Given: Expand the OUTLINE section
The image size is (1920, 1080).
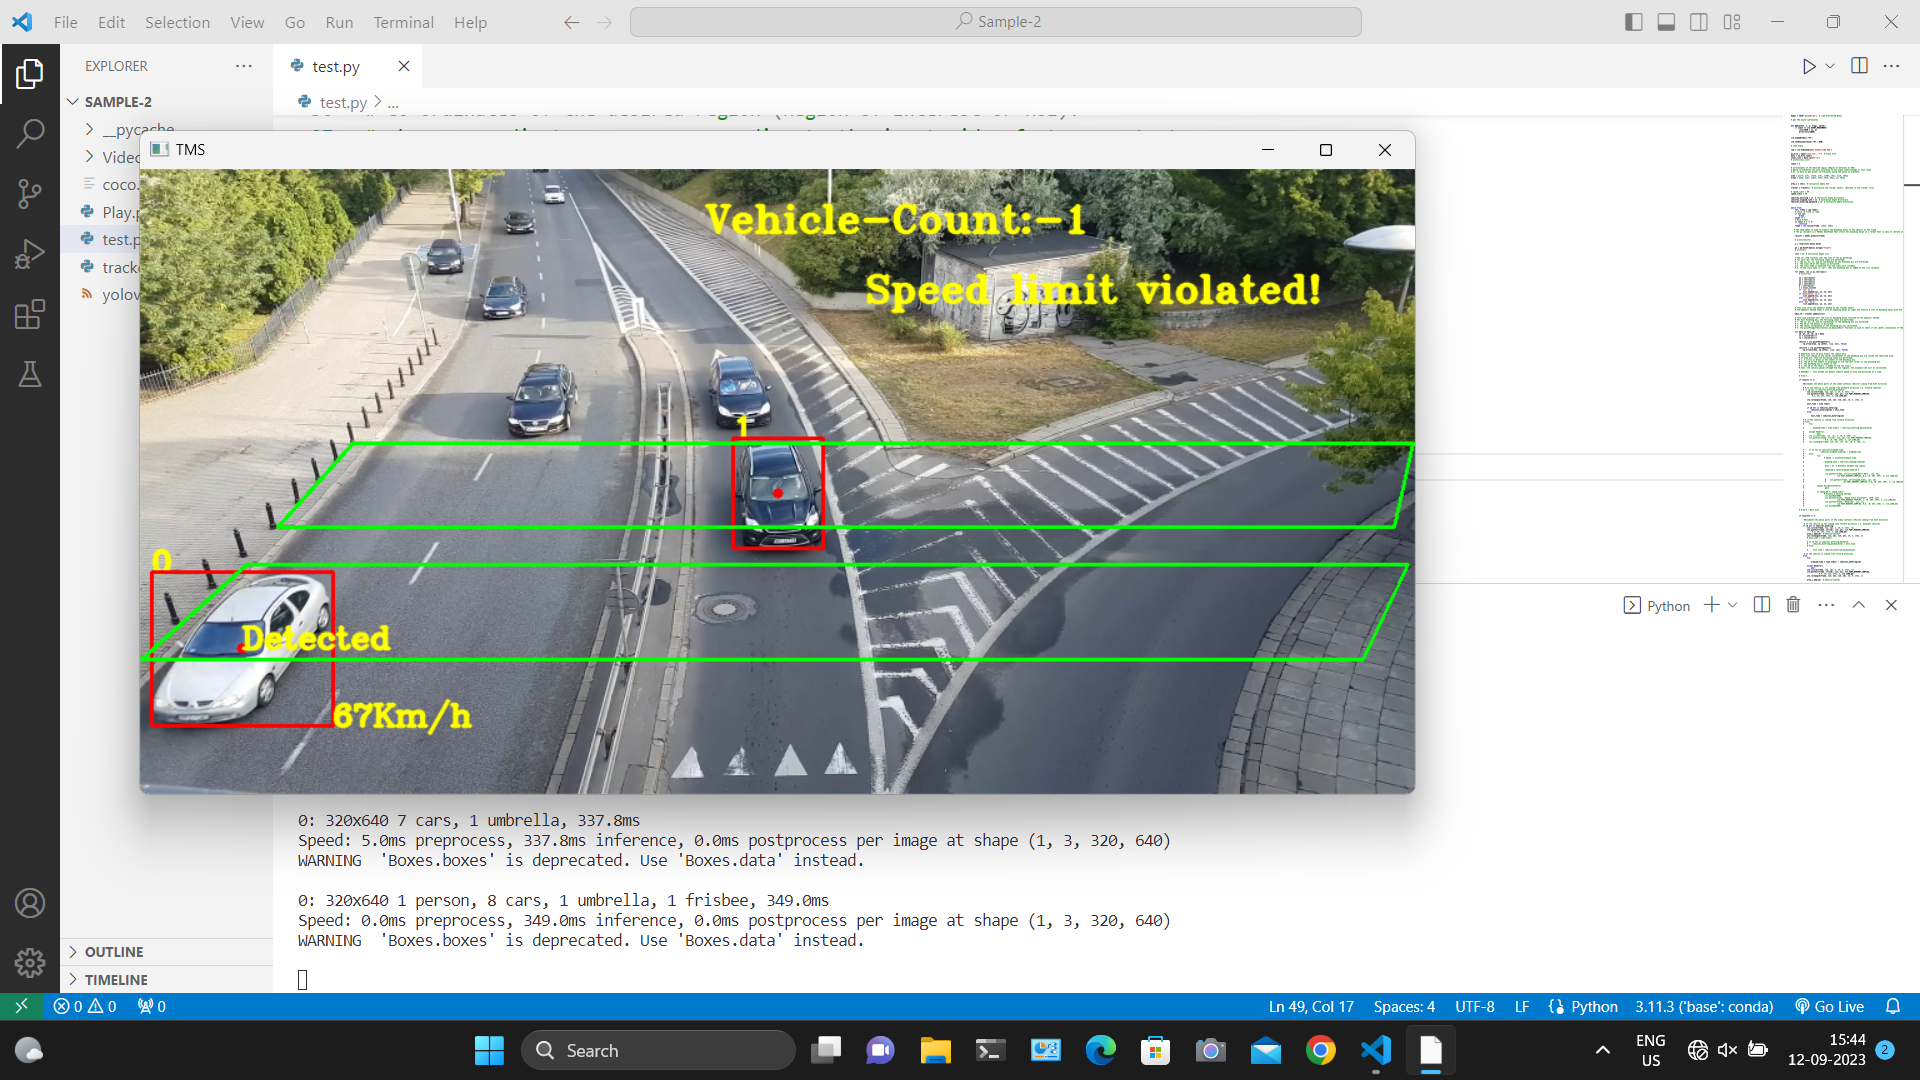Looking at the screenshot, I should [115, 951].
